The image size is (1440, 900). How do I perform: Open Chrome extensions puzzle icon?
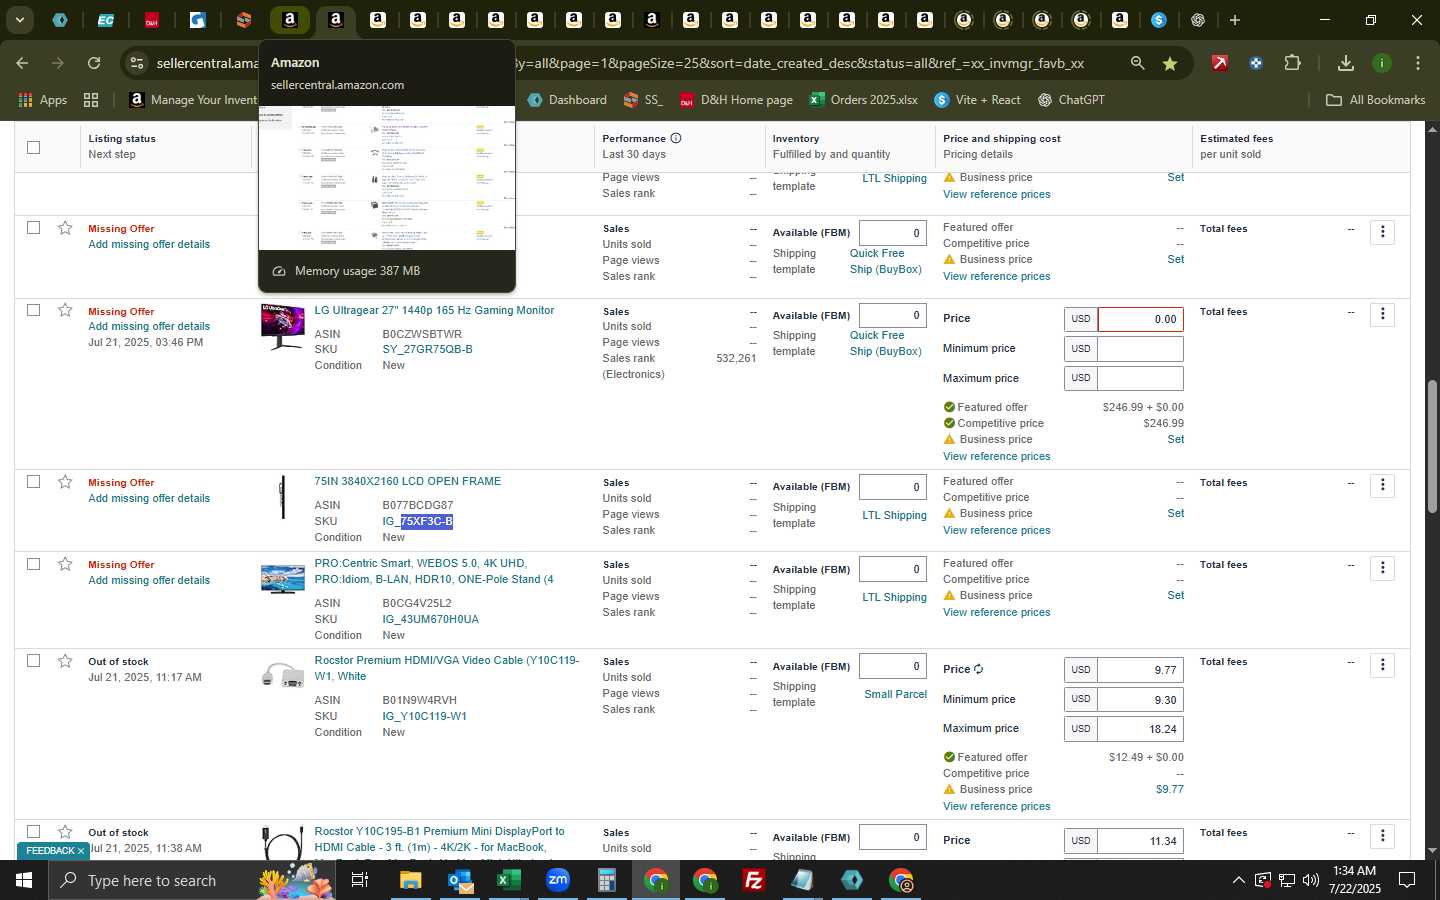[1292, 63]
